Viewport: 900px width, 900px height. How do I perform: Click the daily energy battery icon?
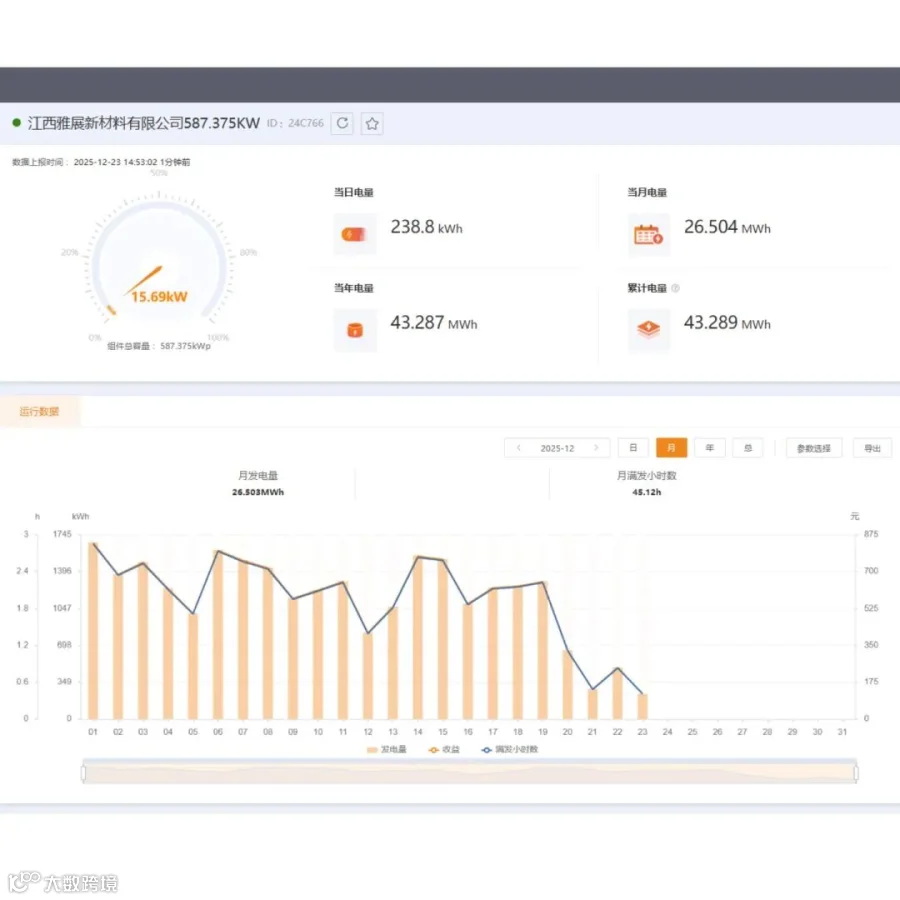coord(355,234)
